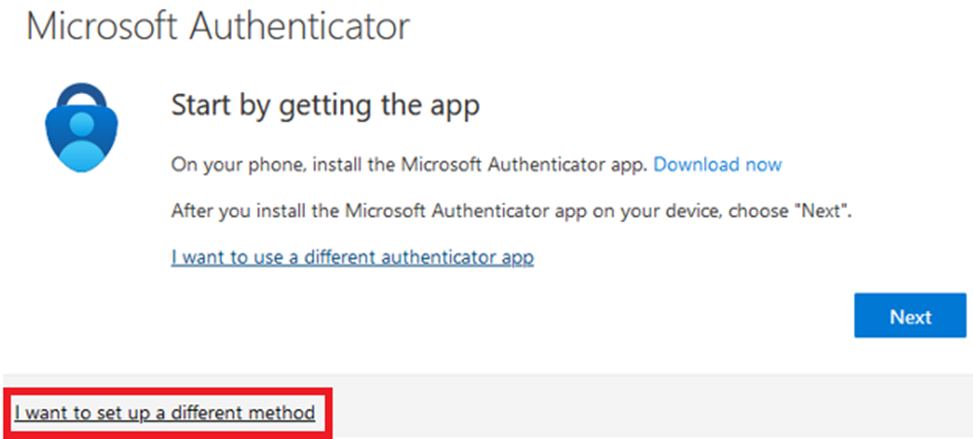Click the Microsoft Authenticator lock icon
This screenshot has height=439, width=973.
coord(82,127)
